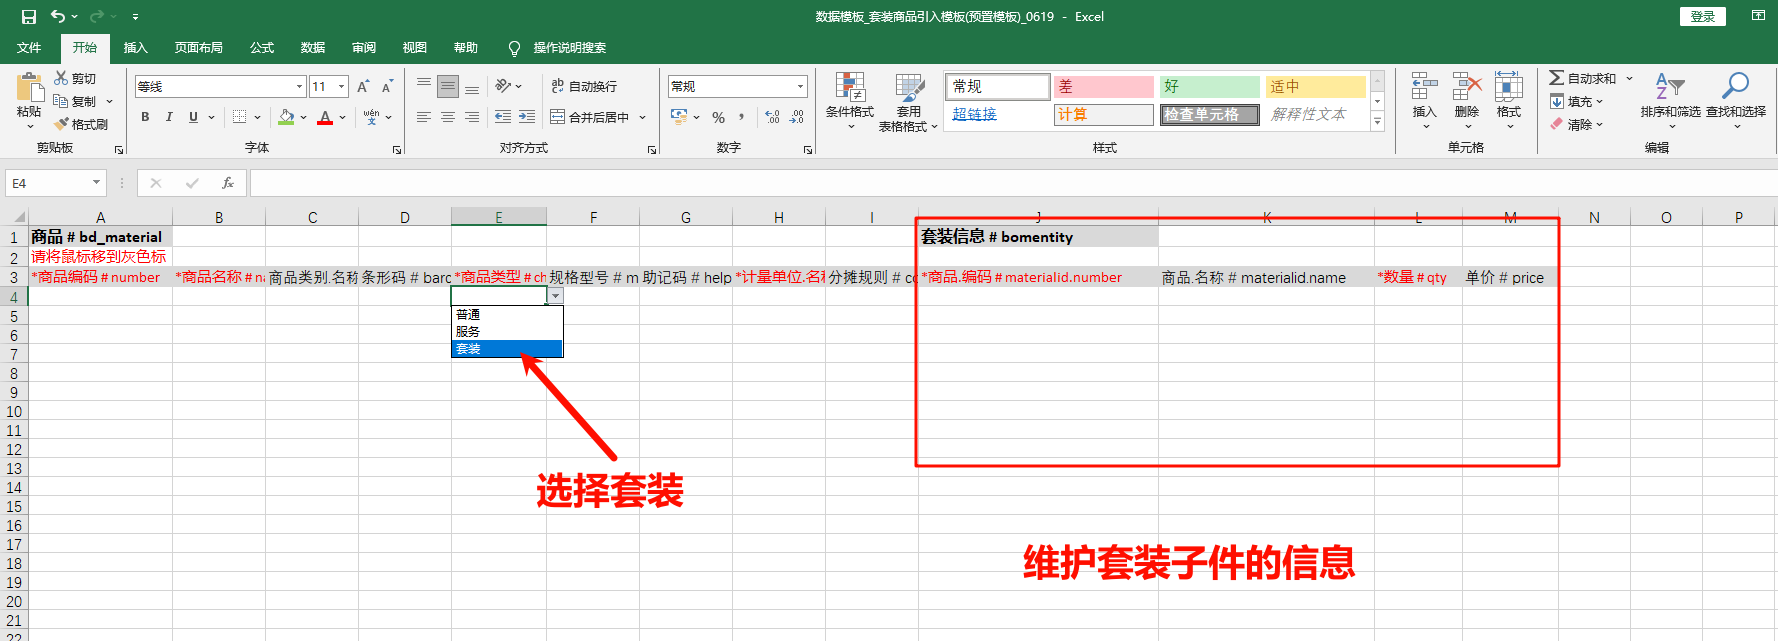Click the Cut scissors icon
The image size is (1778, 641).
tap(61, 78)
